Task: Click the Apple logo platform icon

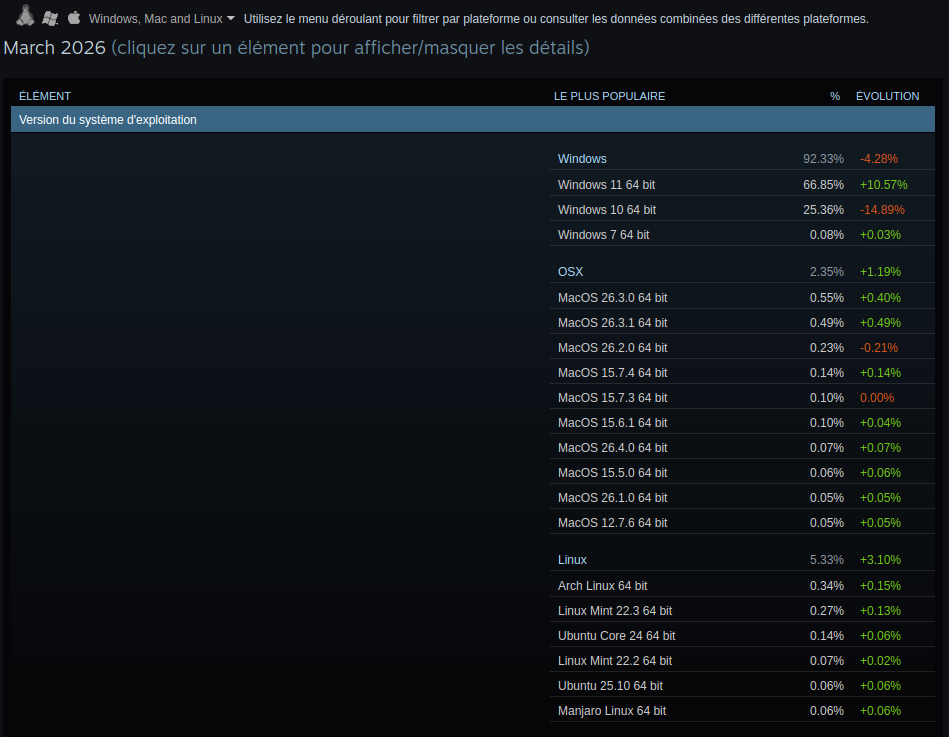Action: click(x=74, y=18)
